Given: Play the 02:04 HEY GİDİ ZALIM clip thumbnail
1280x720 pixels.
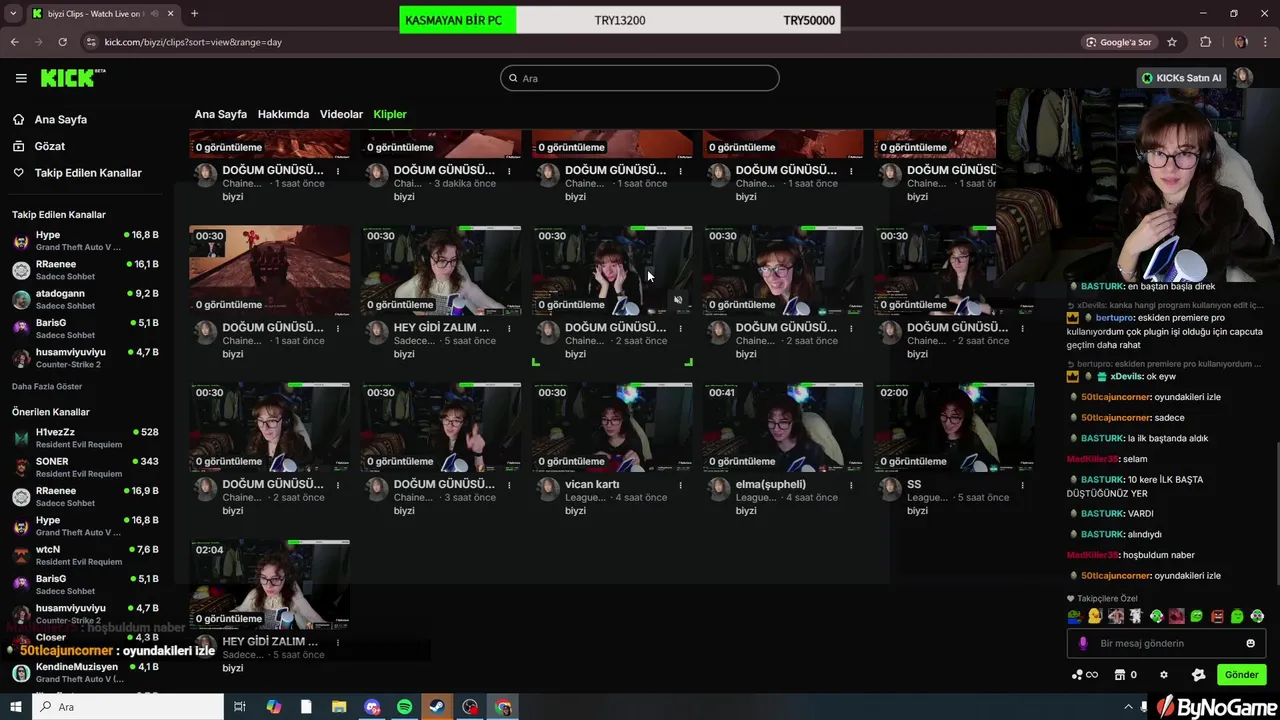Looking at the screenshot, I should tap(270, 584).
